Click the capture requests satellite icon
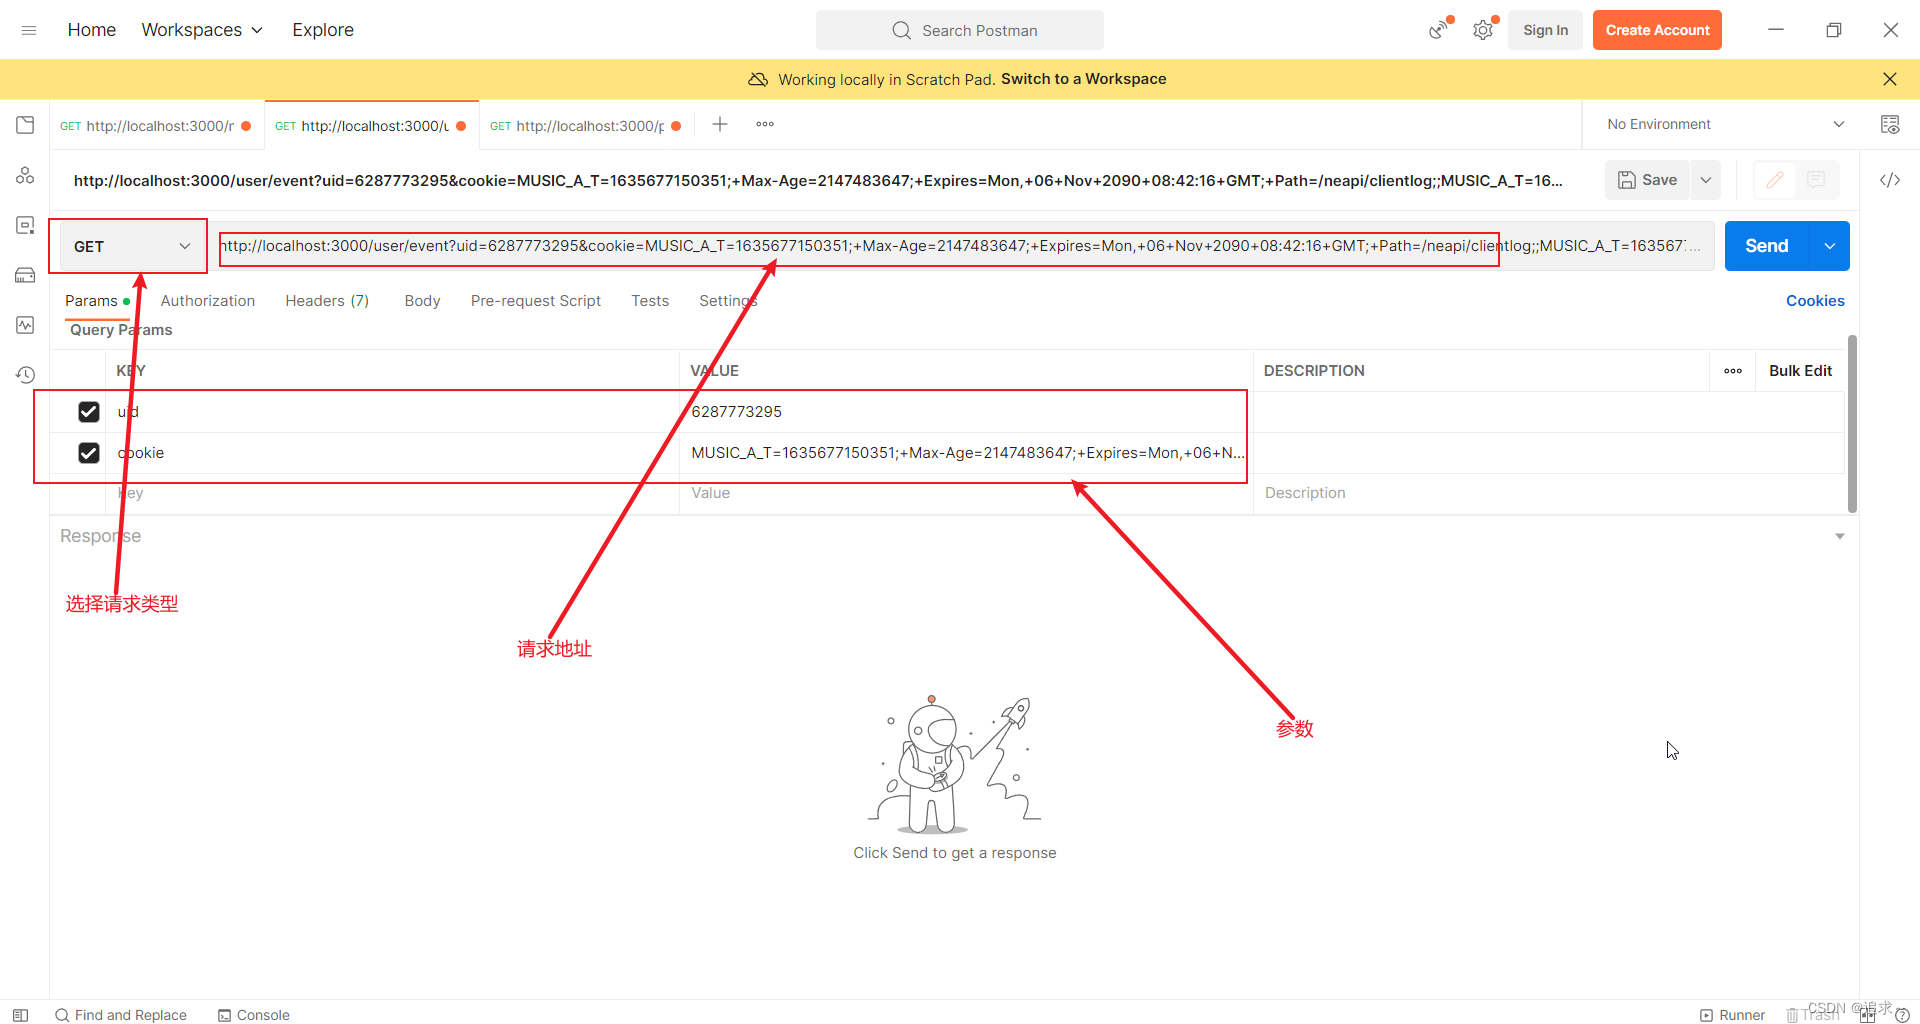This screenshot has height=1024, width=1920. coord(1439,30)
